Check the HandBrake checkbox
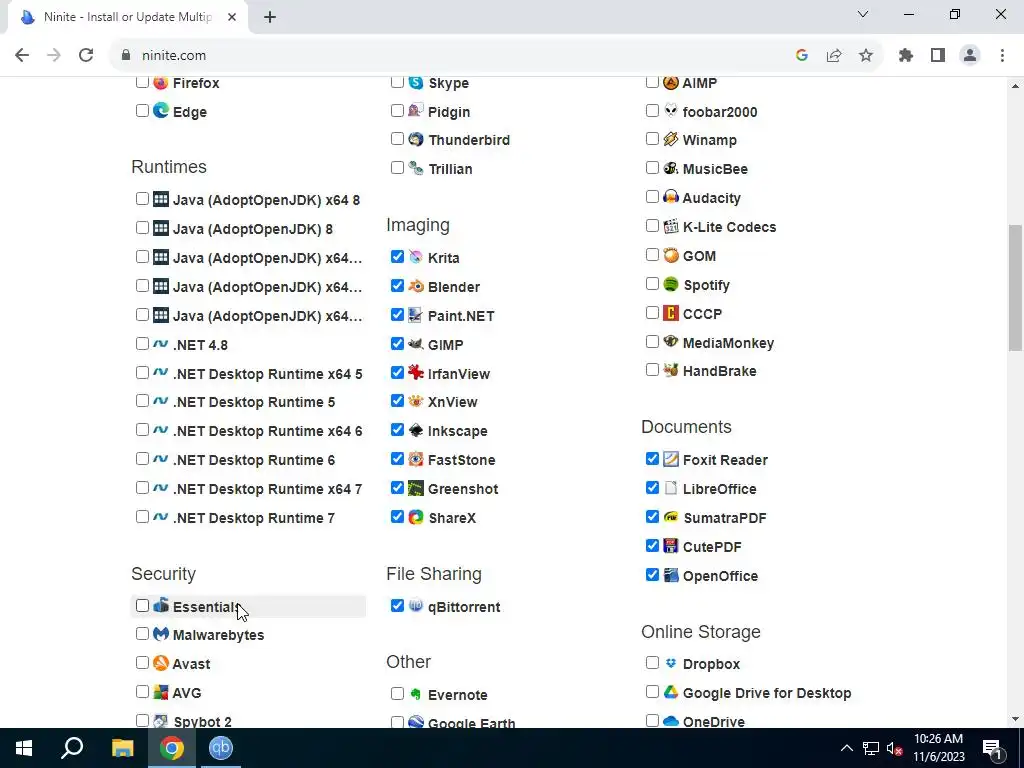Viewport: 1024px width, 768px height. coord(652,370)
